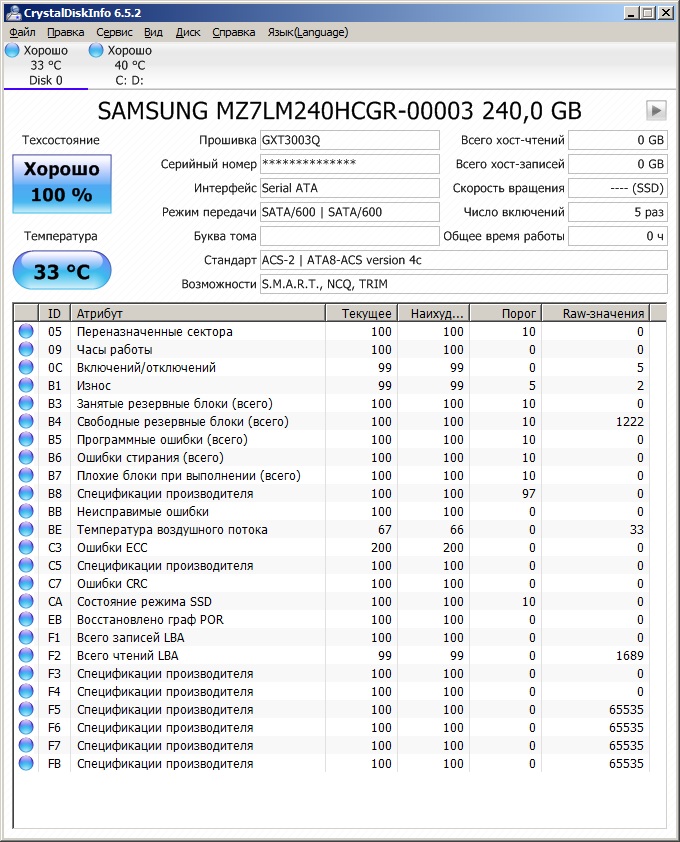Click status icon of row C7 Ошибки CRC
Viewport: 680px width, 842px height.
click(26, 583)
